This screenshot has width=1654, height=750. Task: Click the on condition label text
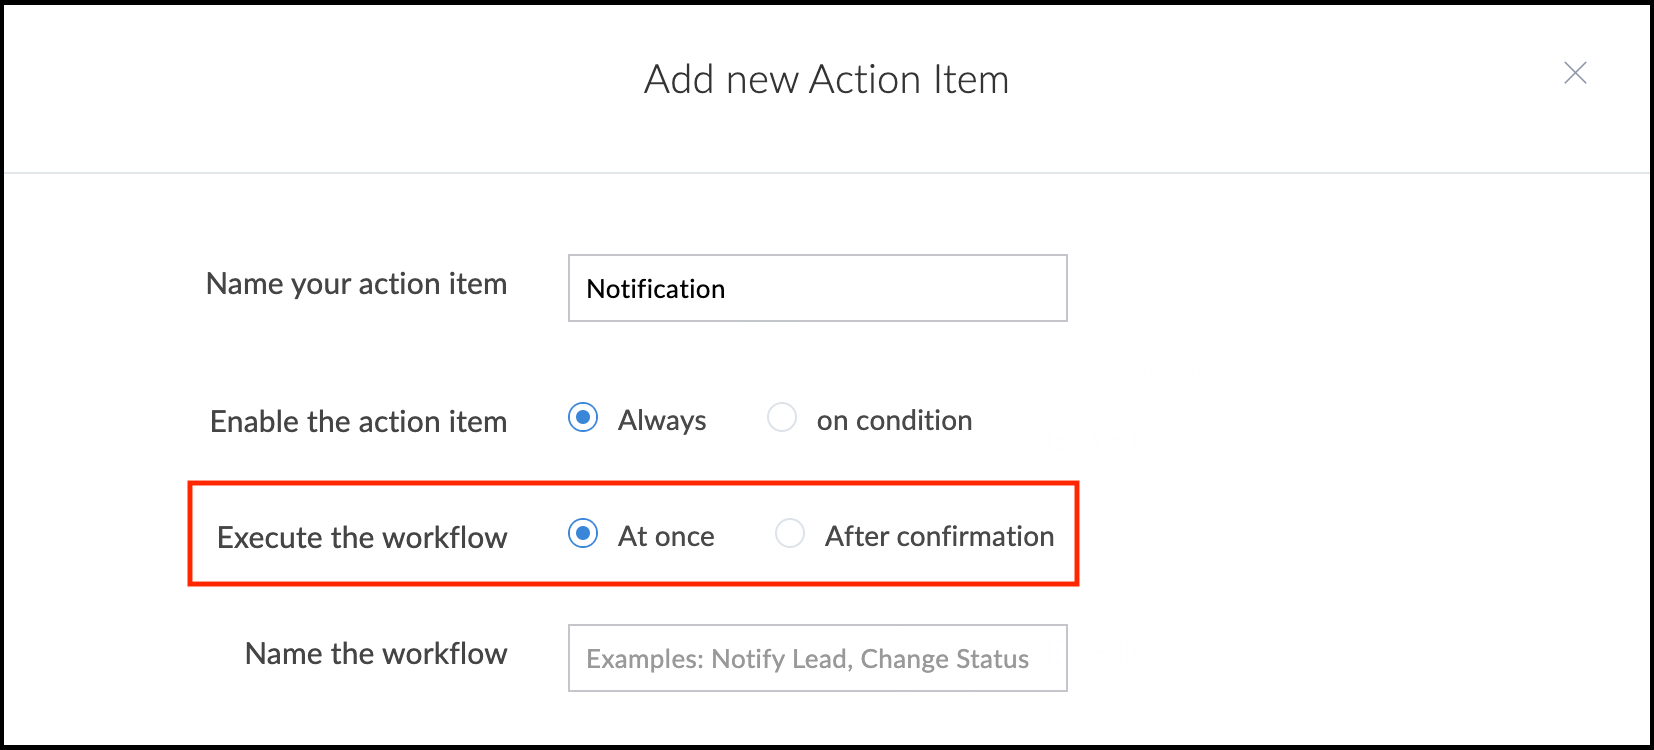(894, 420)
